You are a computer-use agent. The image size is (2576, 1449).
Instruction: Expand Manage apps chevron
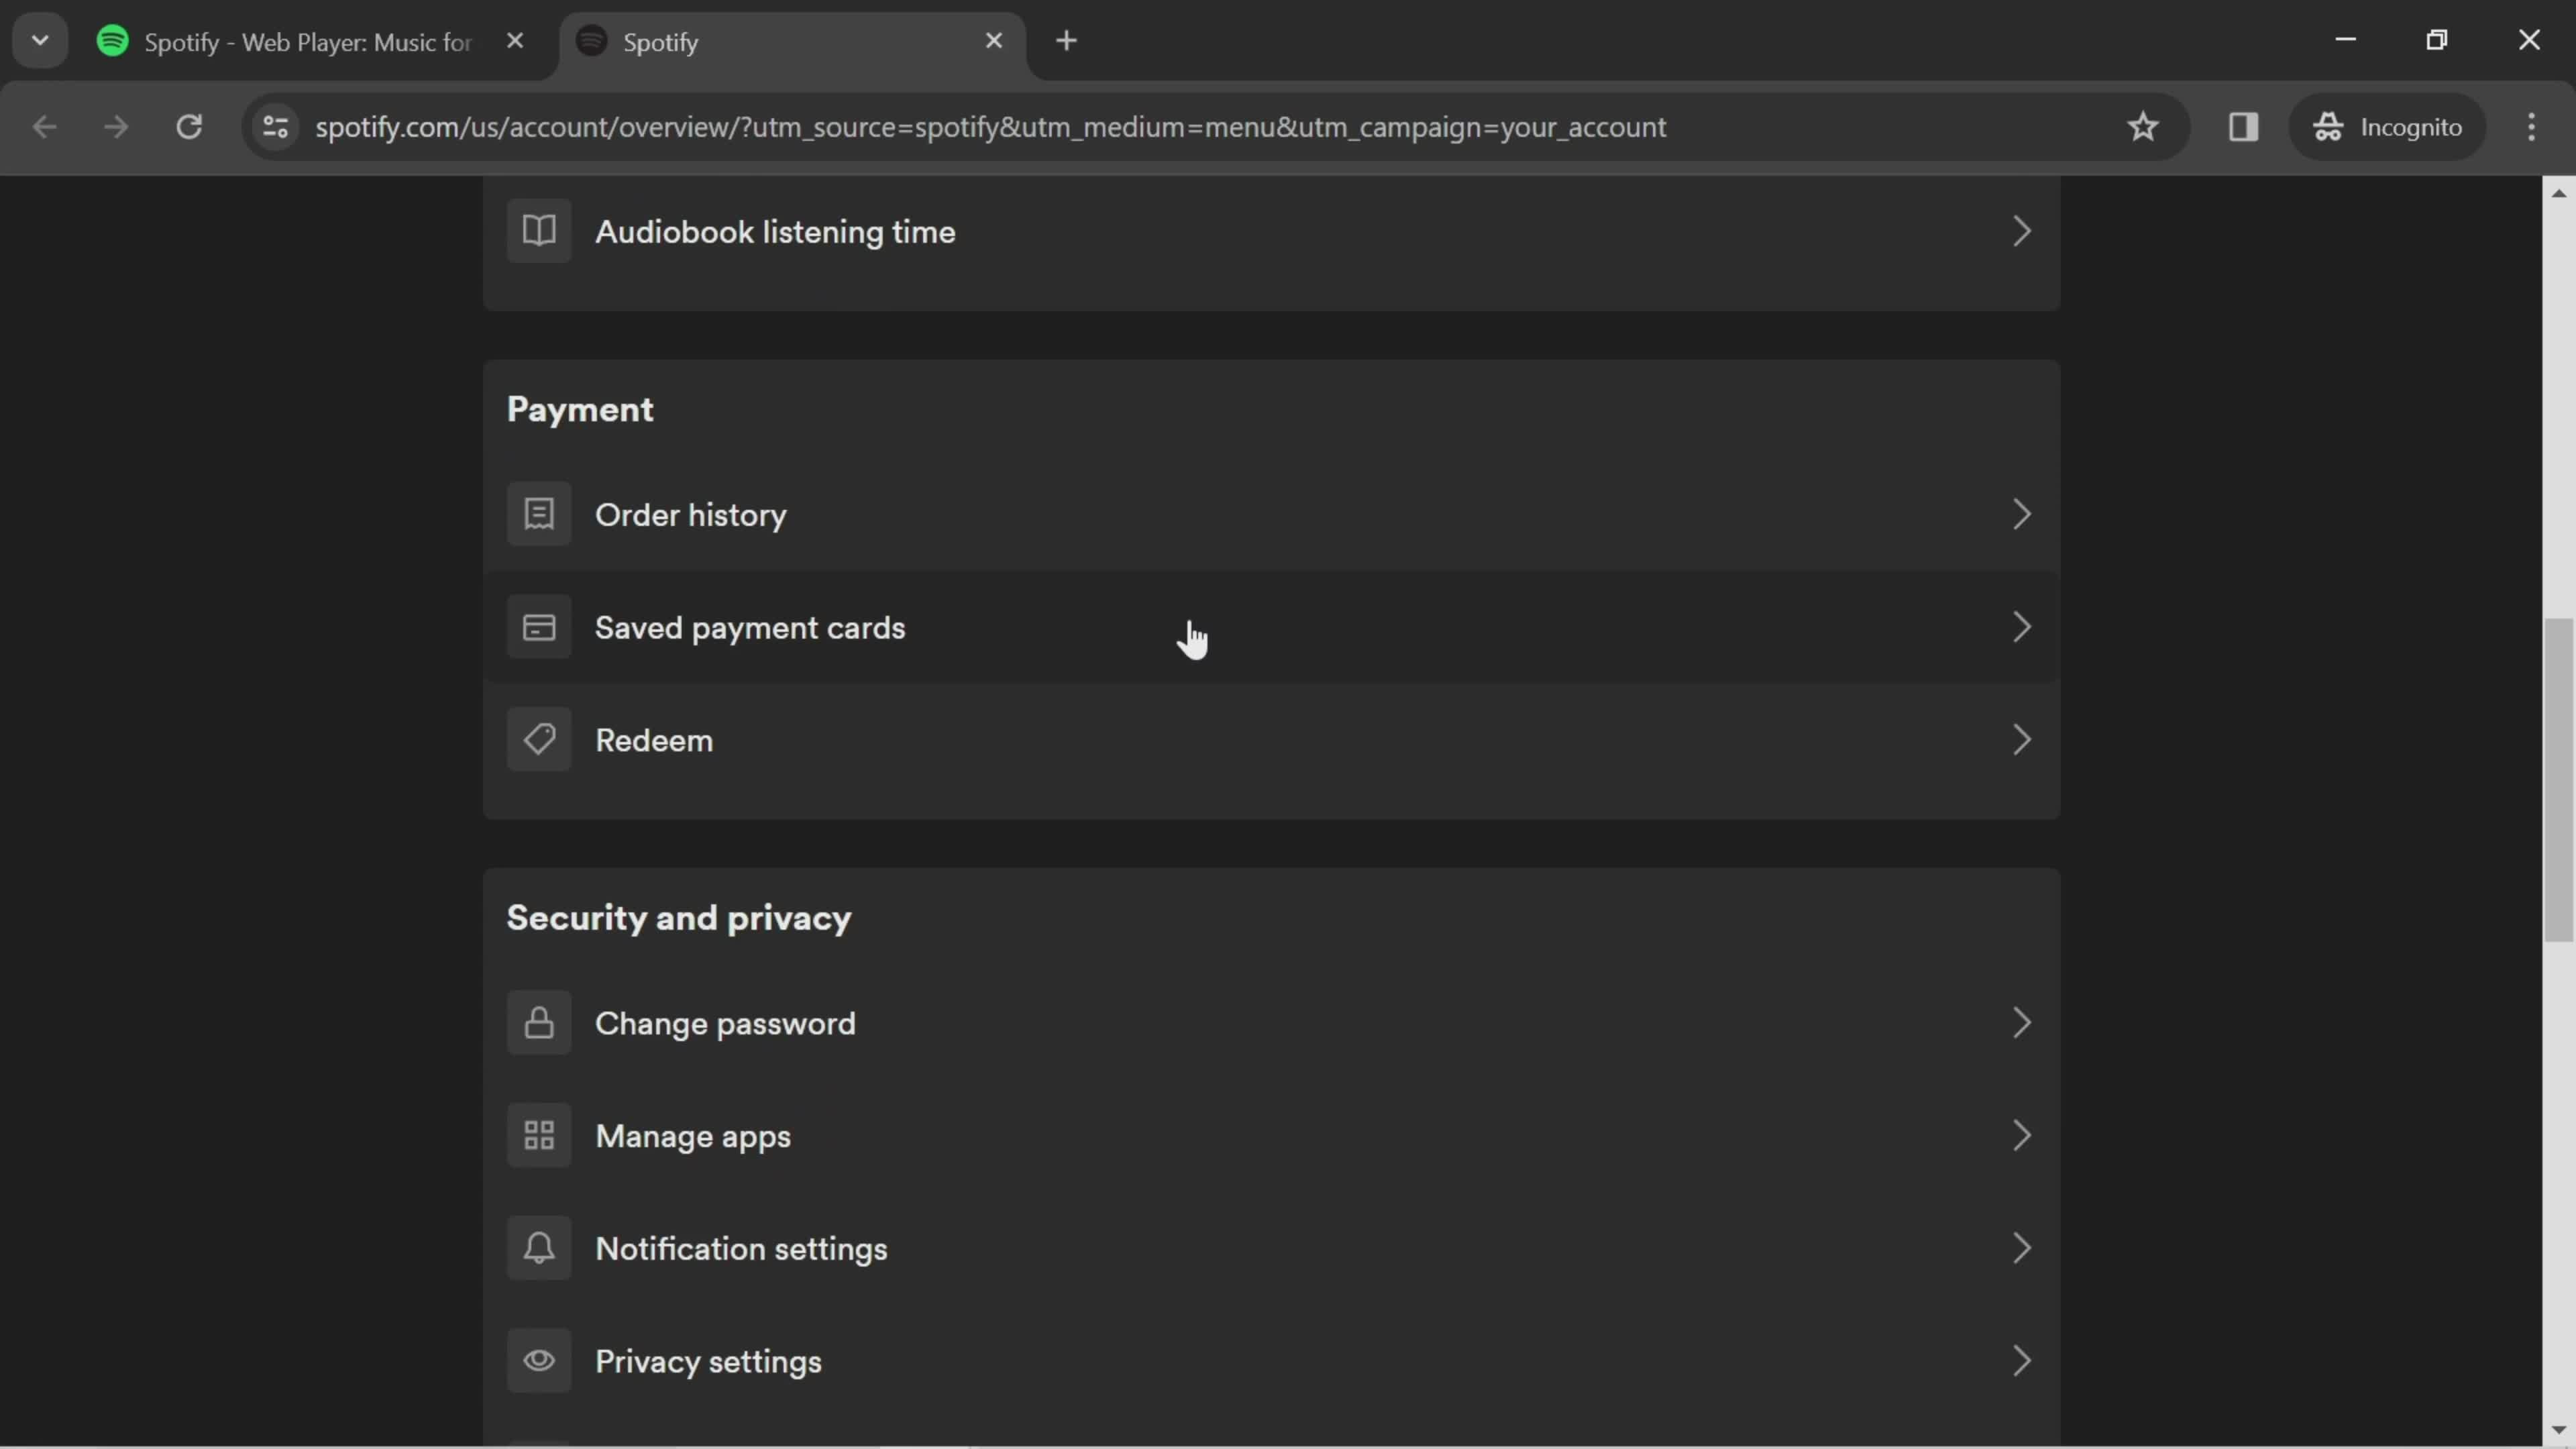pyautogui.click(x=2021, y=1136)
